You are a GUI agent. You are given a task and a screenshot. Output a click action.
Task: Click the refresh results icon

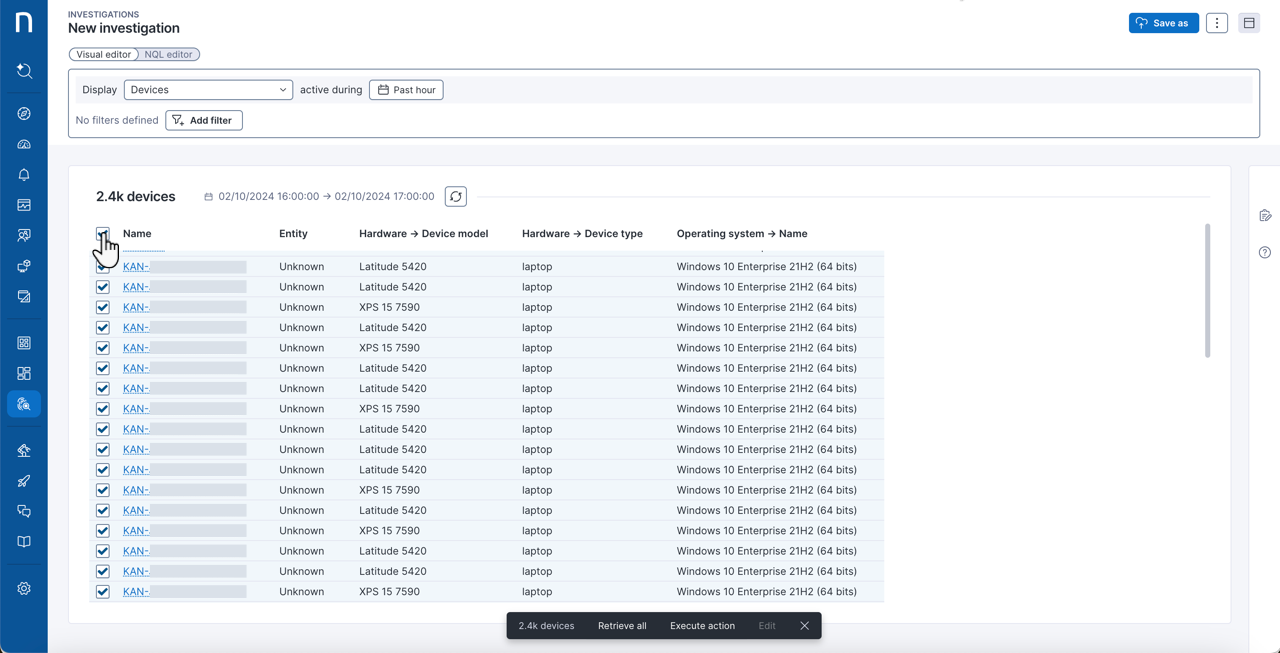coord(456,197)
